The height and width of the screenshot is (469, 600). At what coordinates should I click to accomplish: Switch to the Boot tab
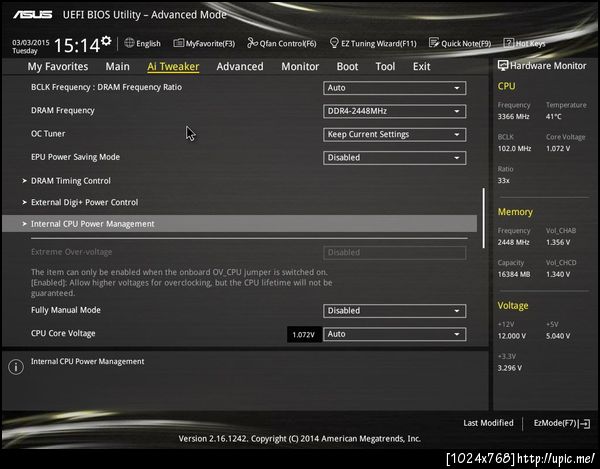point(347,67)
